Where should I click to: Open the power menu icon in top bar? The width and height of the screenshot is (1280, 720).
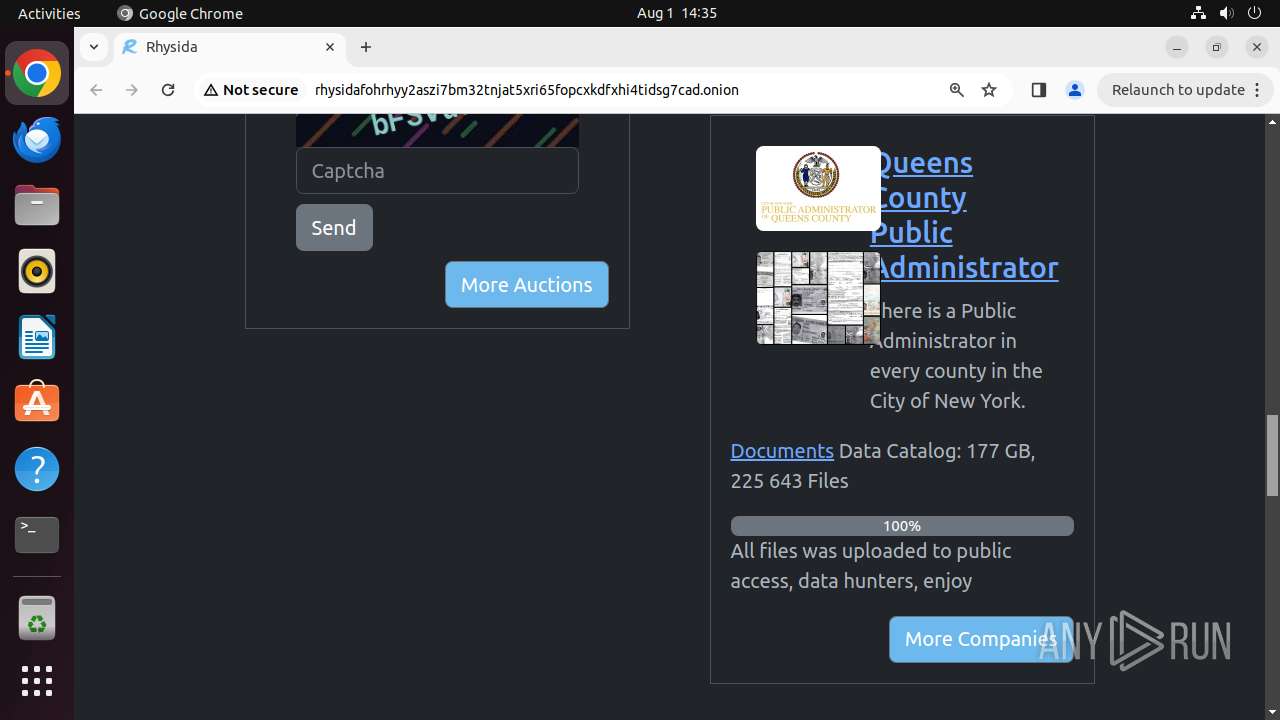pos(1255,13)
